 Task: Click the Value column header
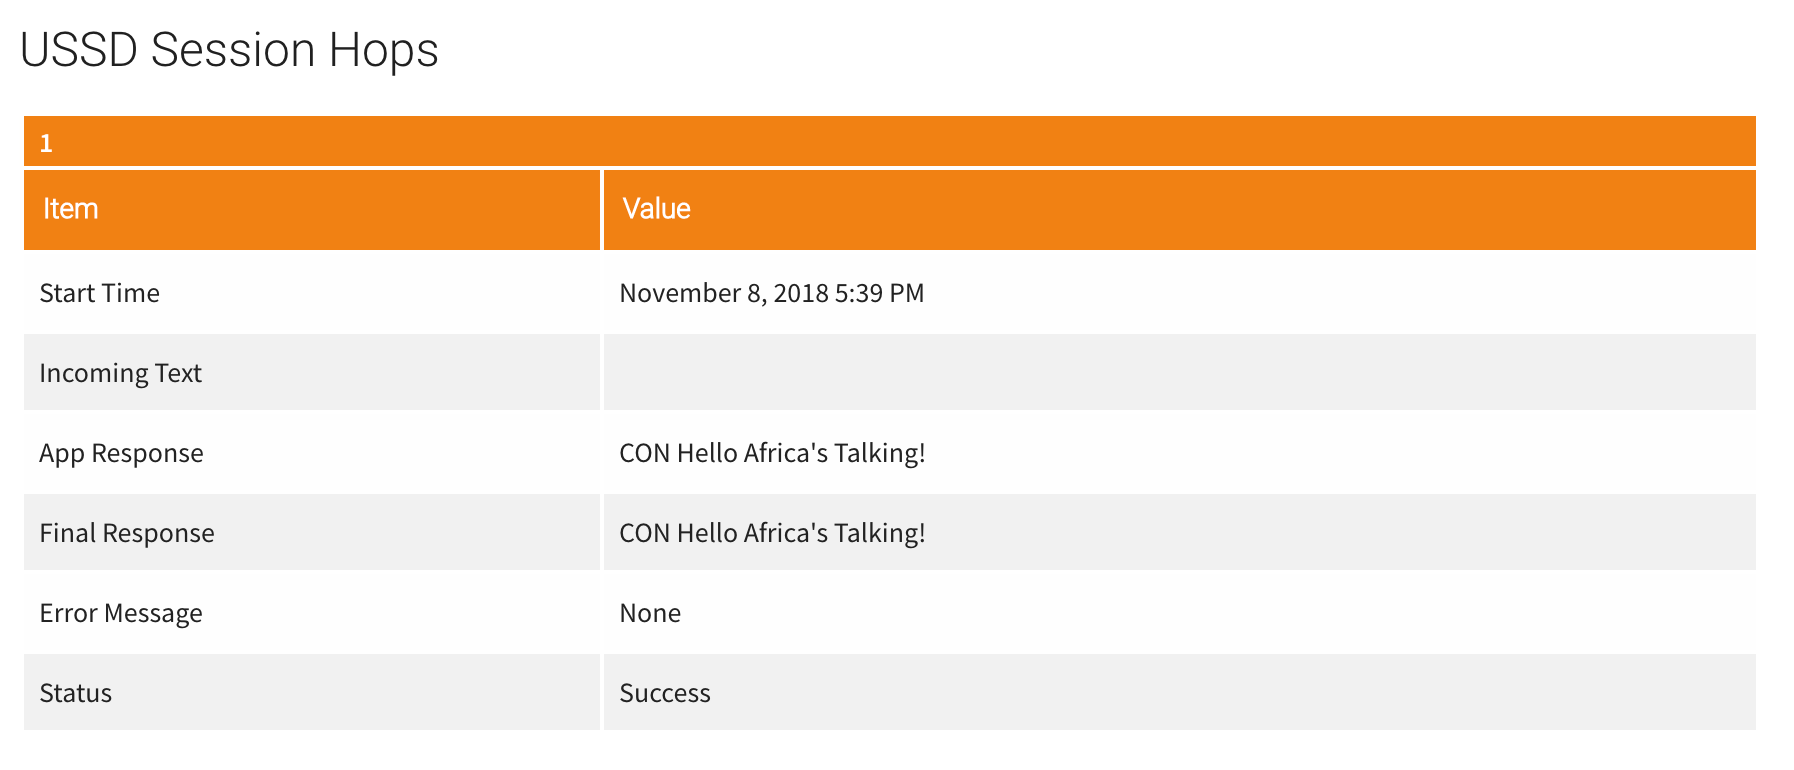1180,209
